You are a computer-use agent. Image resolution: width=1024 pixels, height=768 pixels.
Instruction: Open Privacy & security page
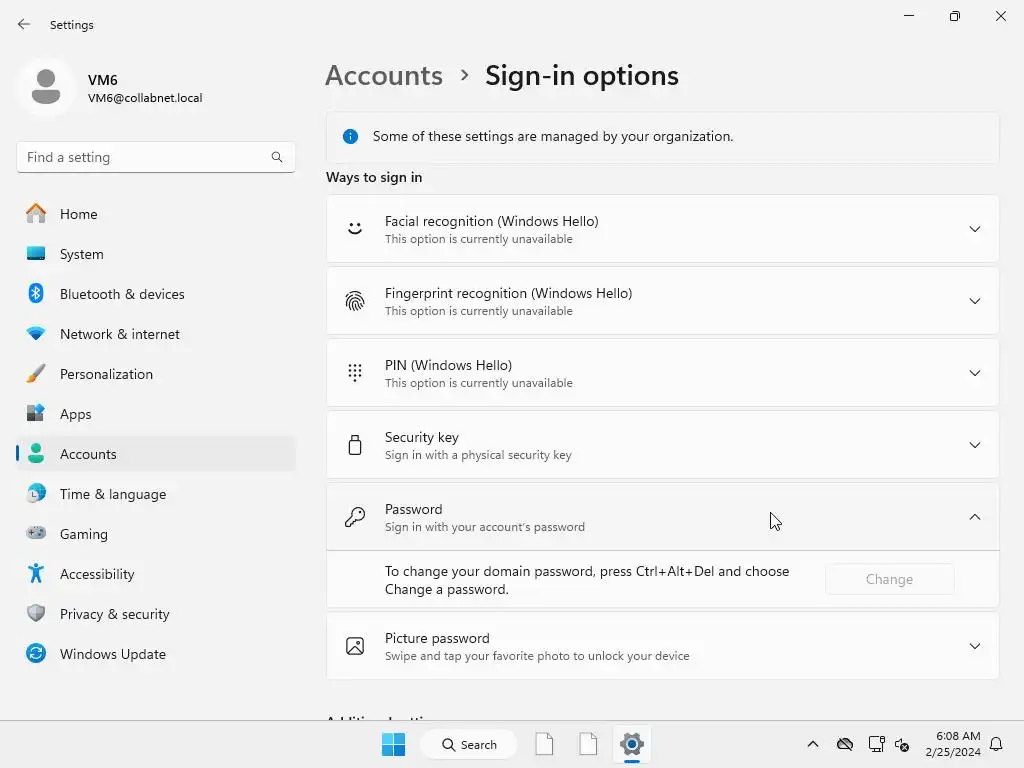pos(156,615)
